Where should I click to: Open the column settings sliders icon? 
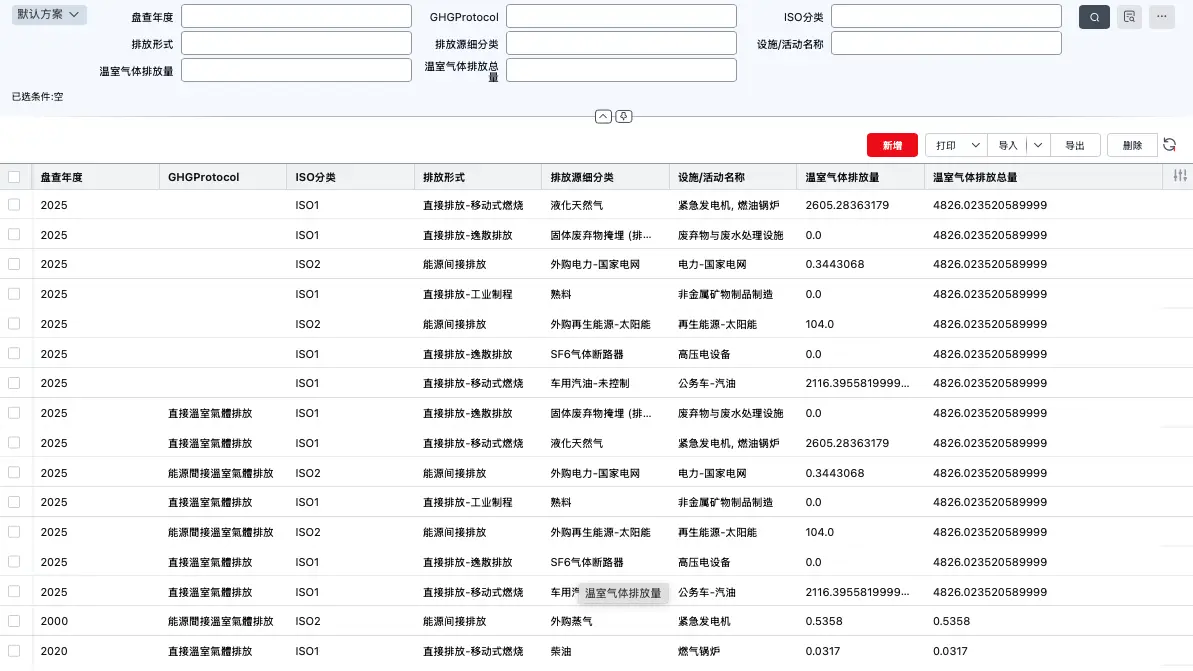pyautogui.click(x=1180, y=177)
